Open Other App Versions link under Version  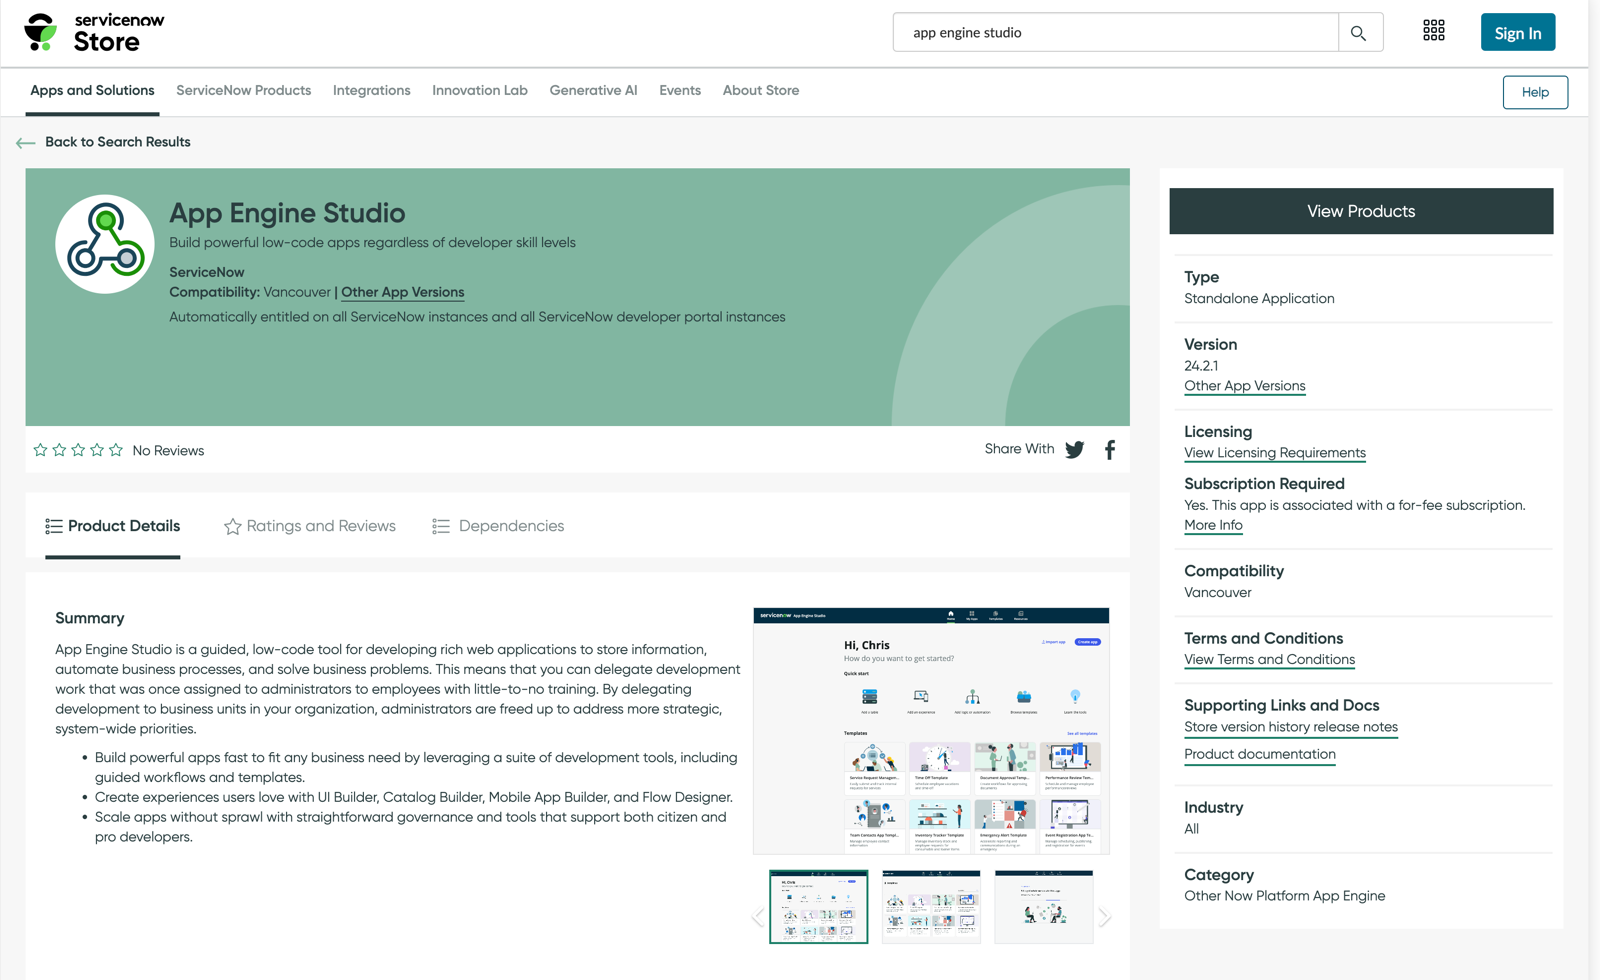1245,386
